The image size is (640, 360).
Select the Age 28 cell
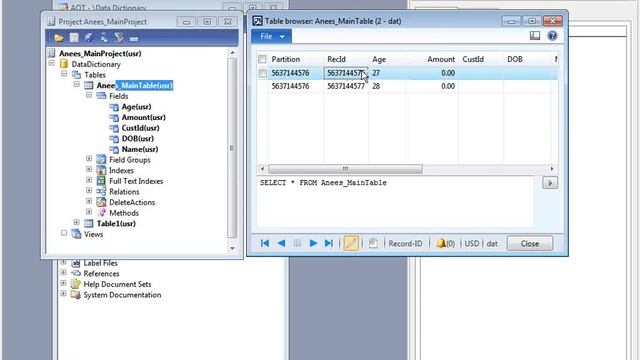point(387,86)
